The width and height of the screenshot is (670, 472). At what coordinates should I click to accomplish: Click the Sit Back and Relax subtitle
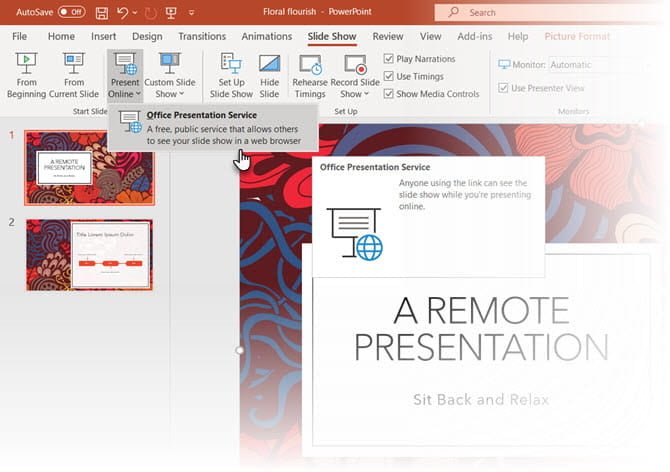click(x=481, y=399)
